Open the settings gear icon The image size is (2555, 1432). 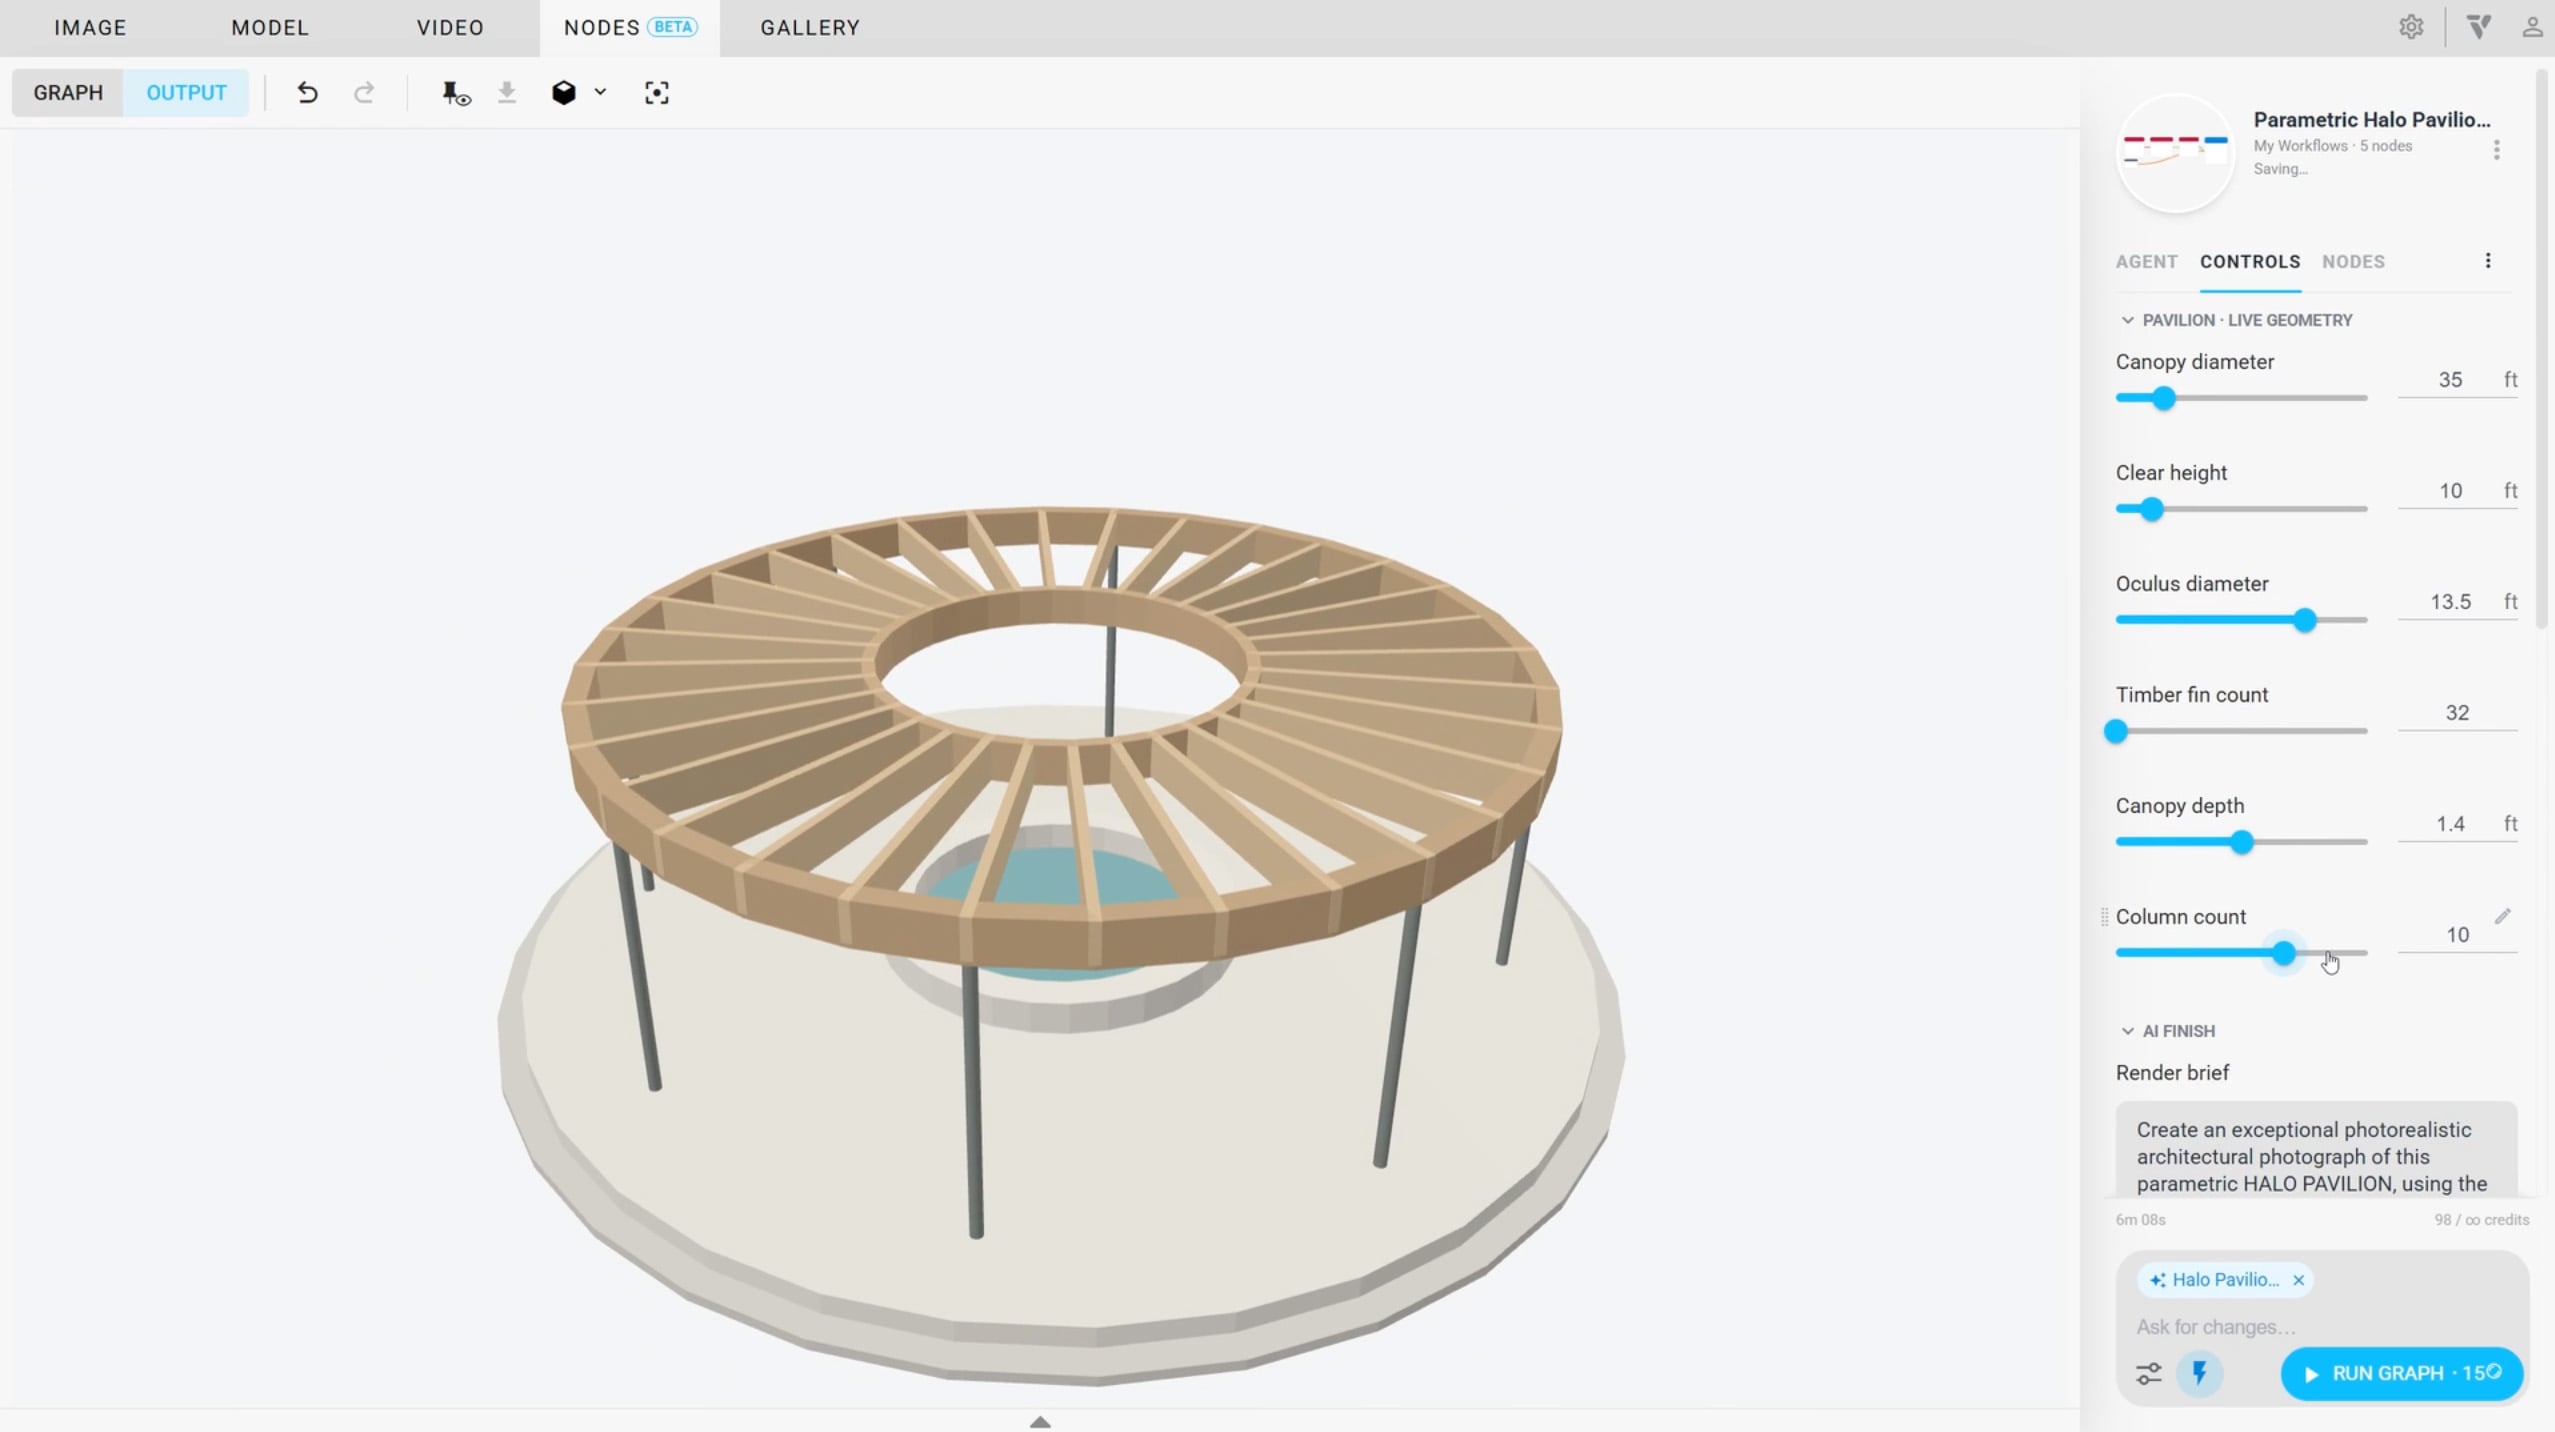pos(2411,27)
